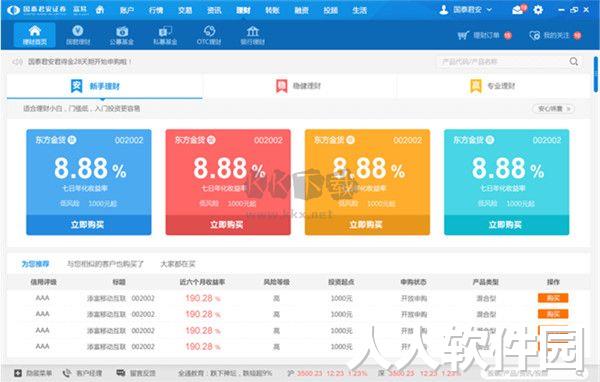This screenshot has height=382, width=600.
Task: Click the vertical scrollbar thumb
Action: pos(596,74)
